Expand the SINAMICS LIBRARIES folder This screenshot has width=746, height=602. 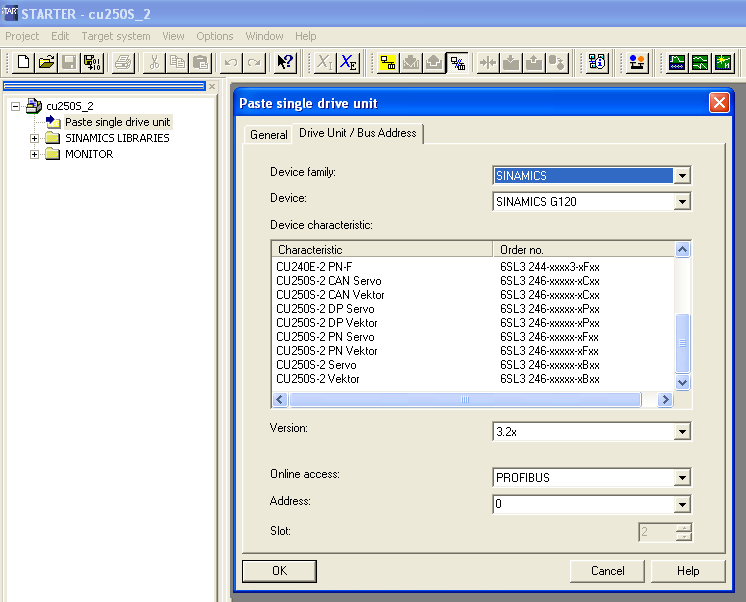pyautogui.click(x=34, y=138)
